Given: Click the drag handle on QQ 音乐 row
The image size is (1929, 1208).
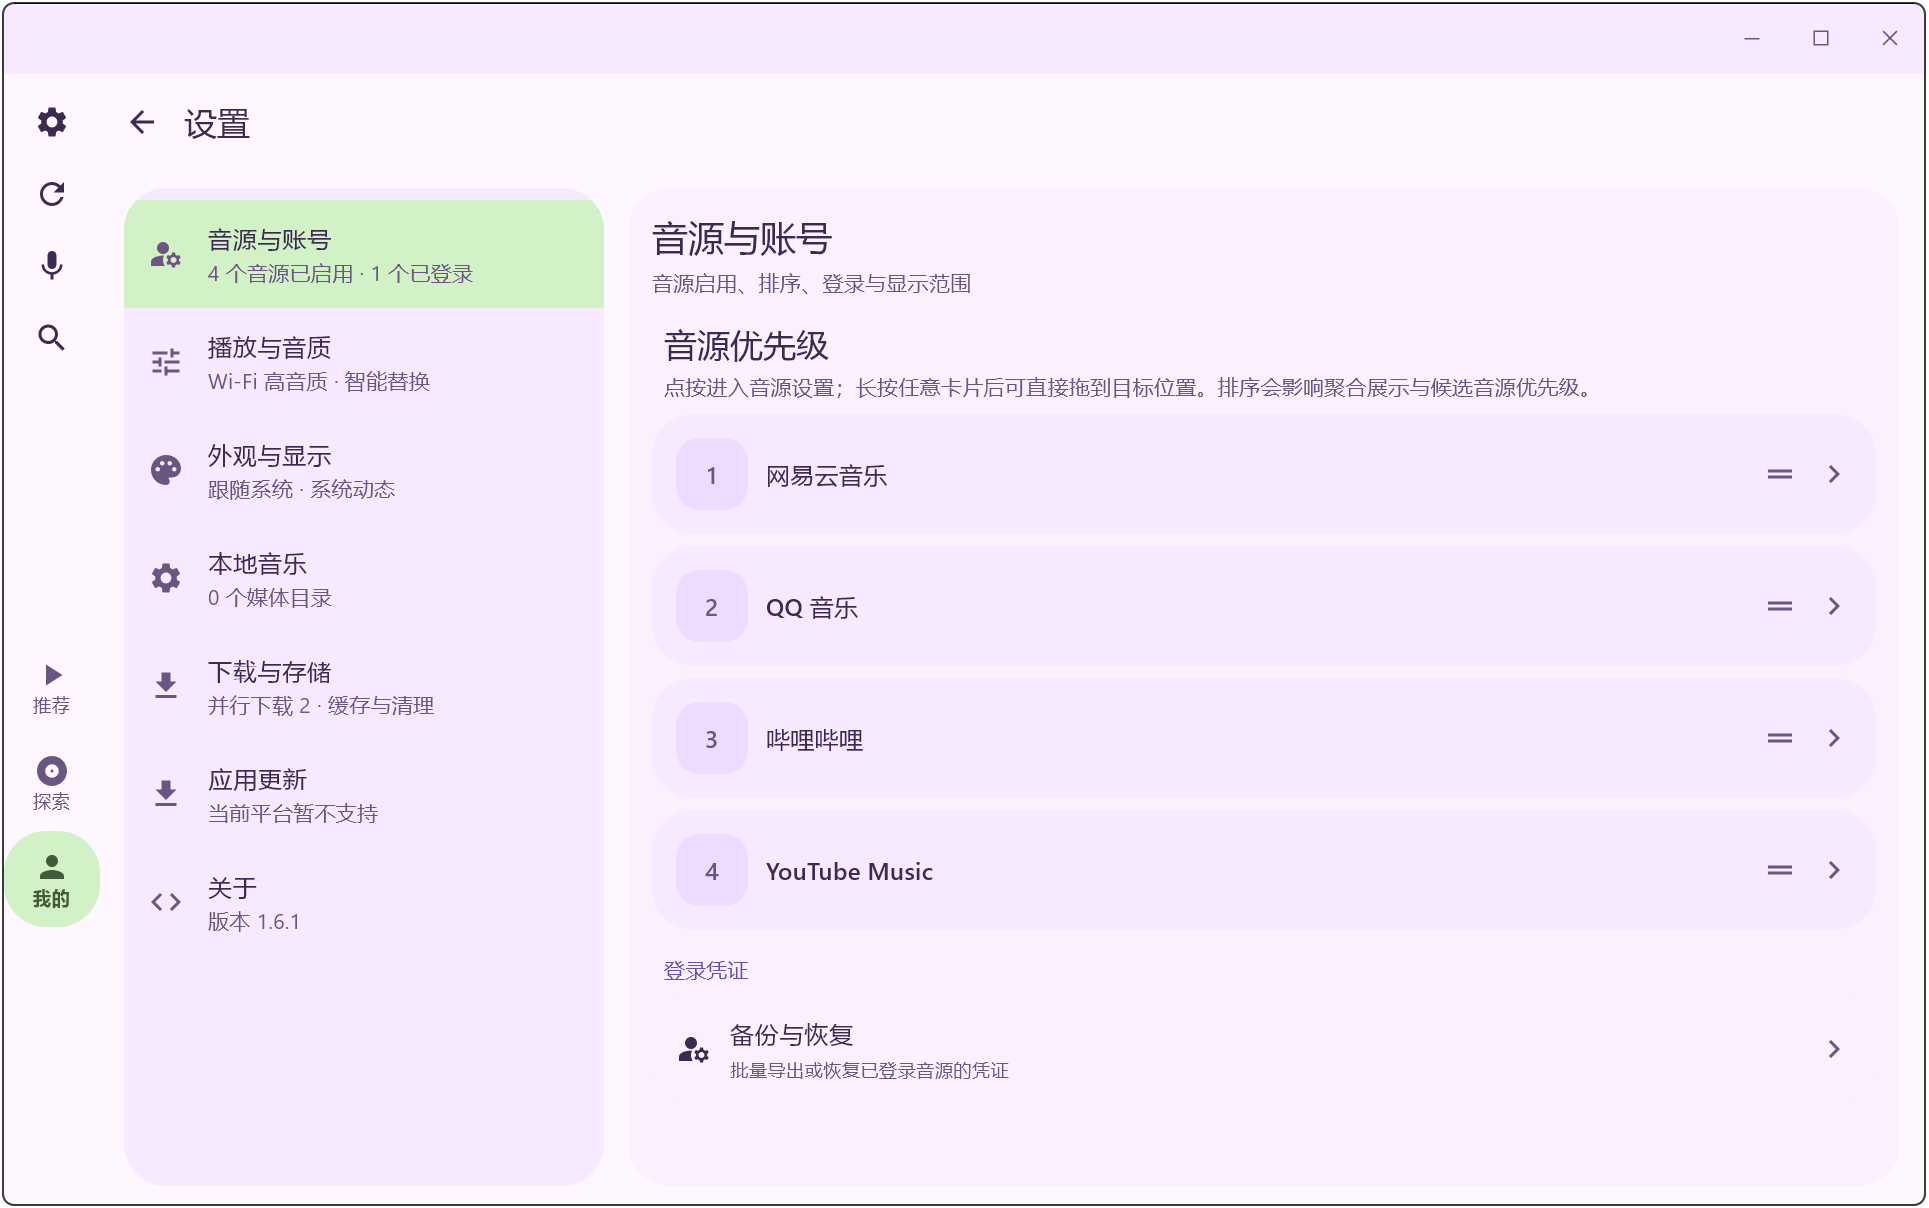Looking at the screenshot, I should click(x=1780, y=606).
